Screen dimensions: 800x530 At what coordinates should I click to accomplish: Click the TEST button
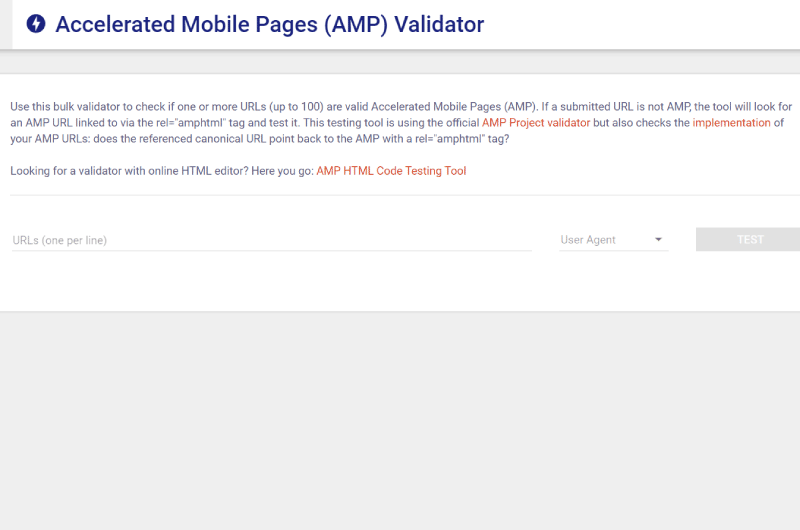point(748,239)
